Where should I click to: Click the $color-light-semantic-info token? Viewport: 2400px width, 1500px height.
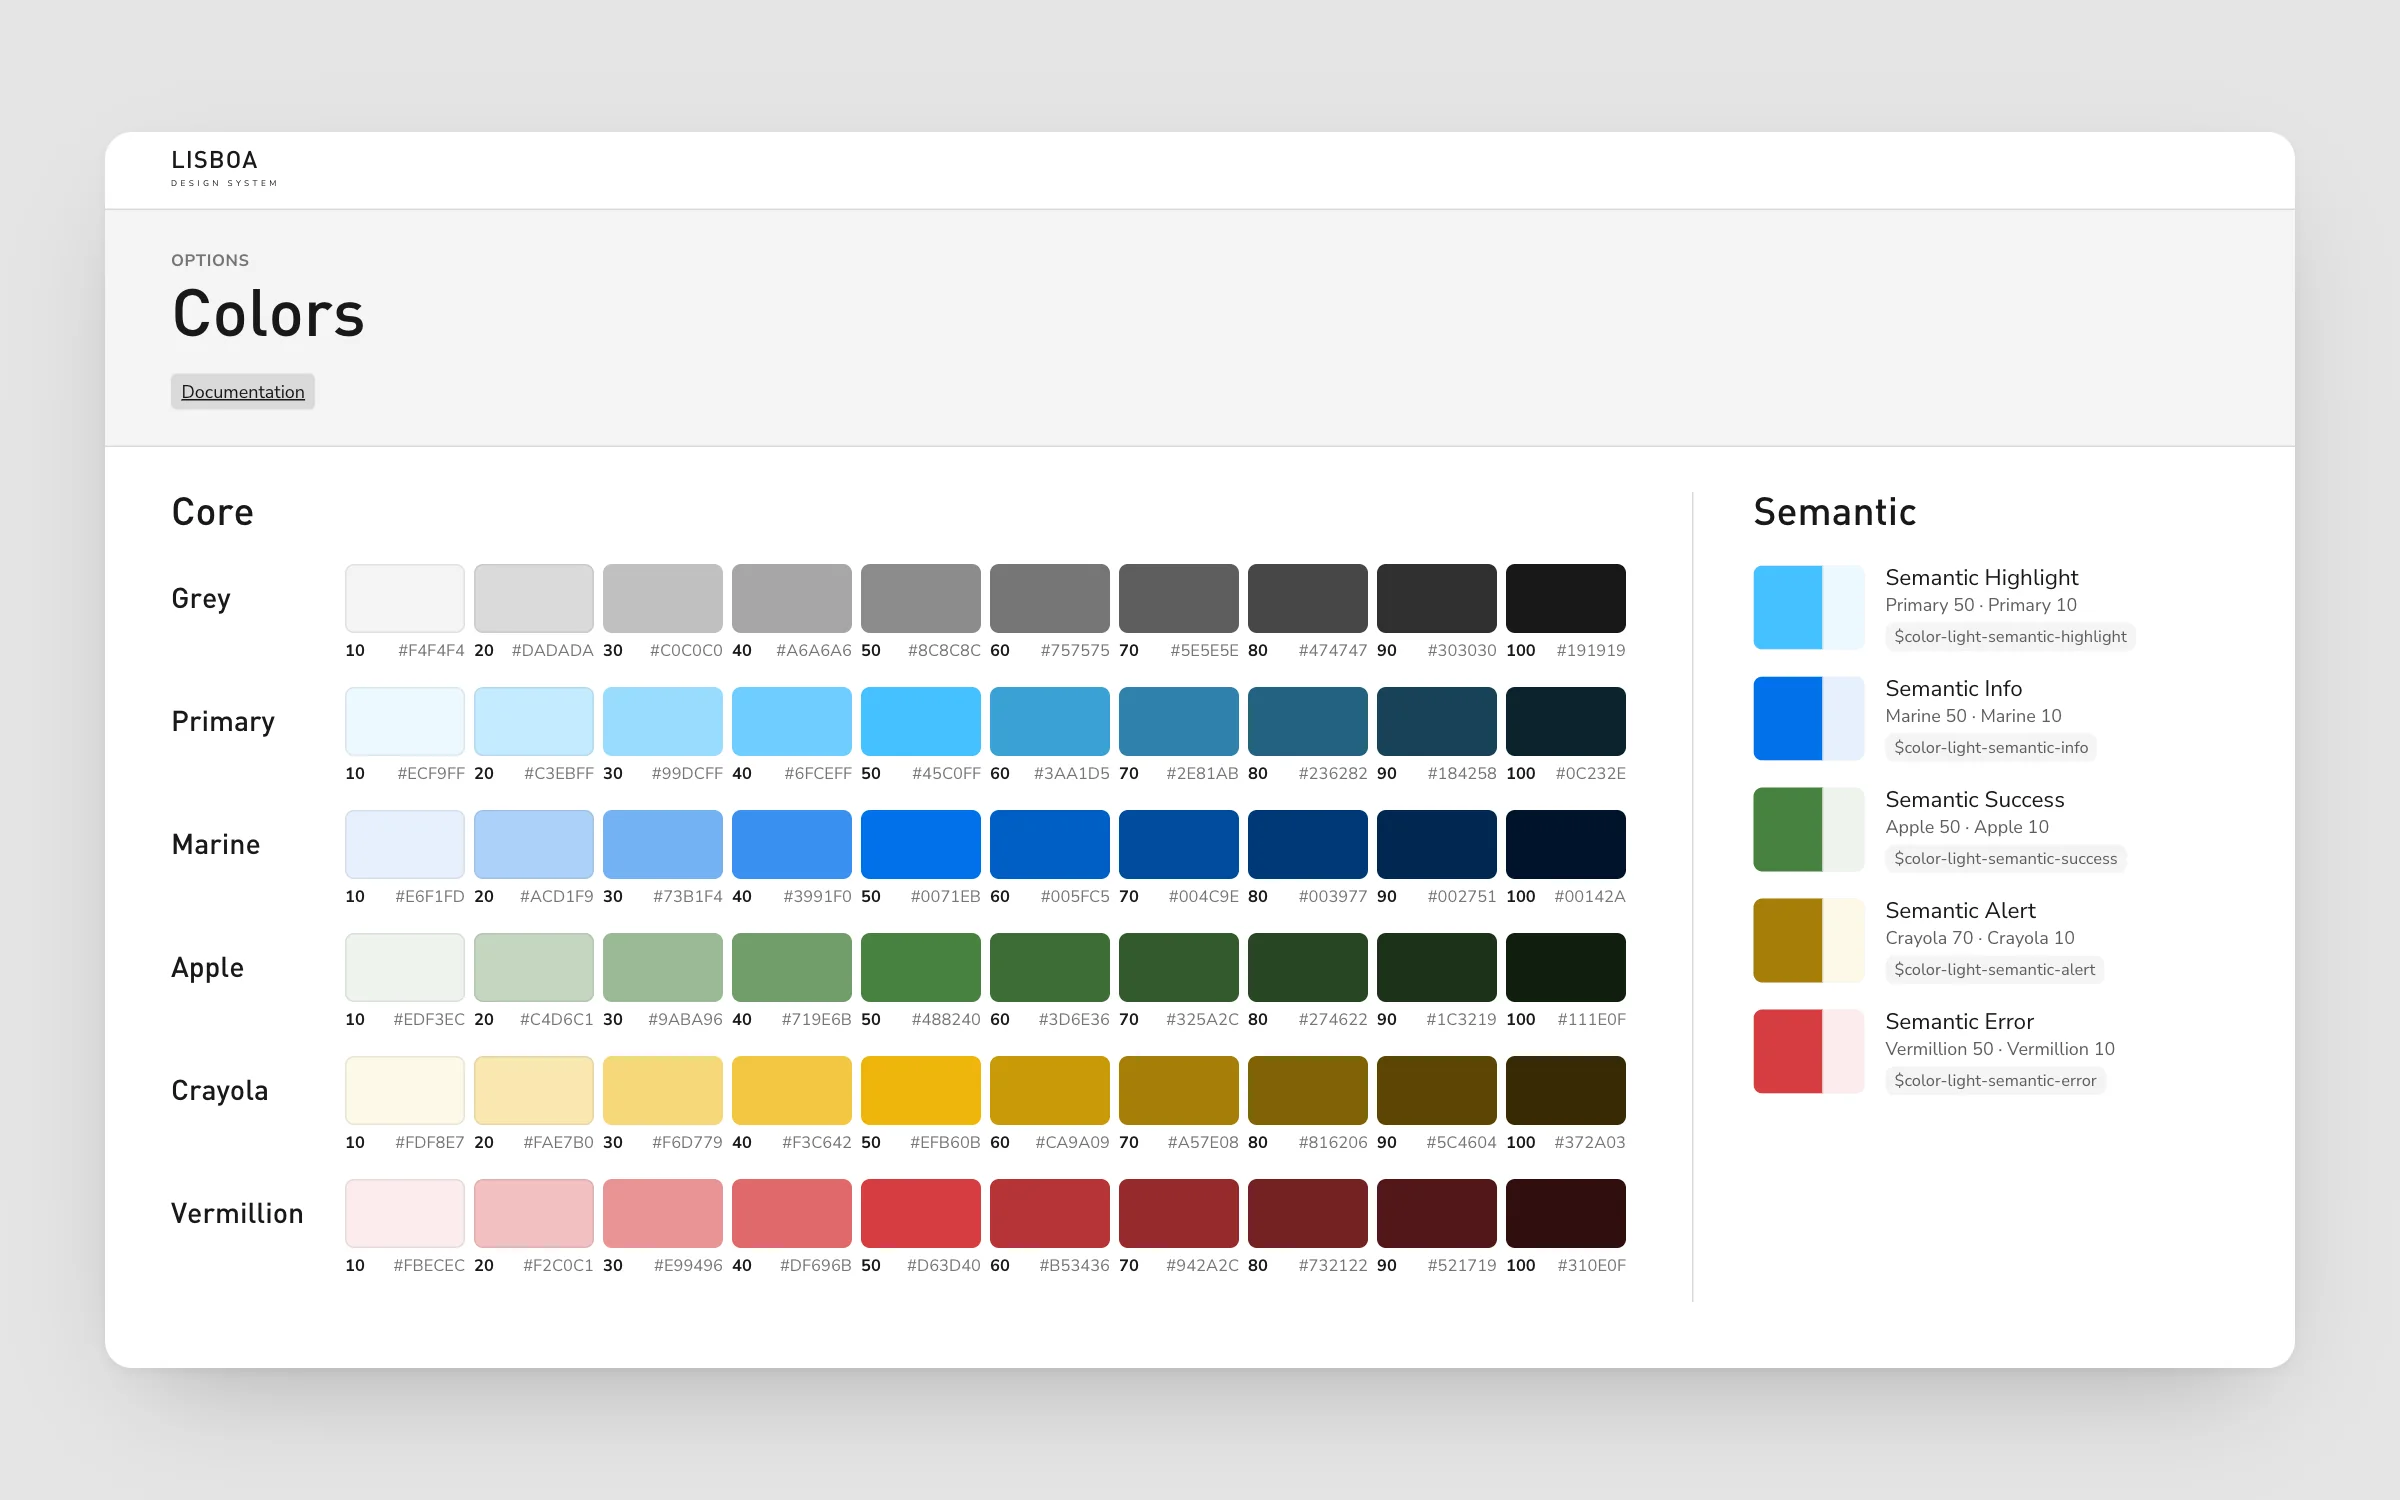coord(1991,748)
